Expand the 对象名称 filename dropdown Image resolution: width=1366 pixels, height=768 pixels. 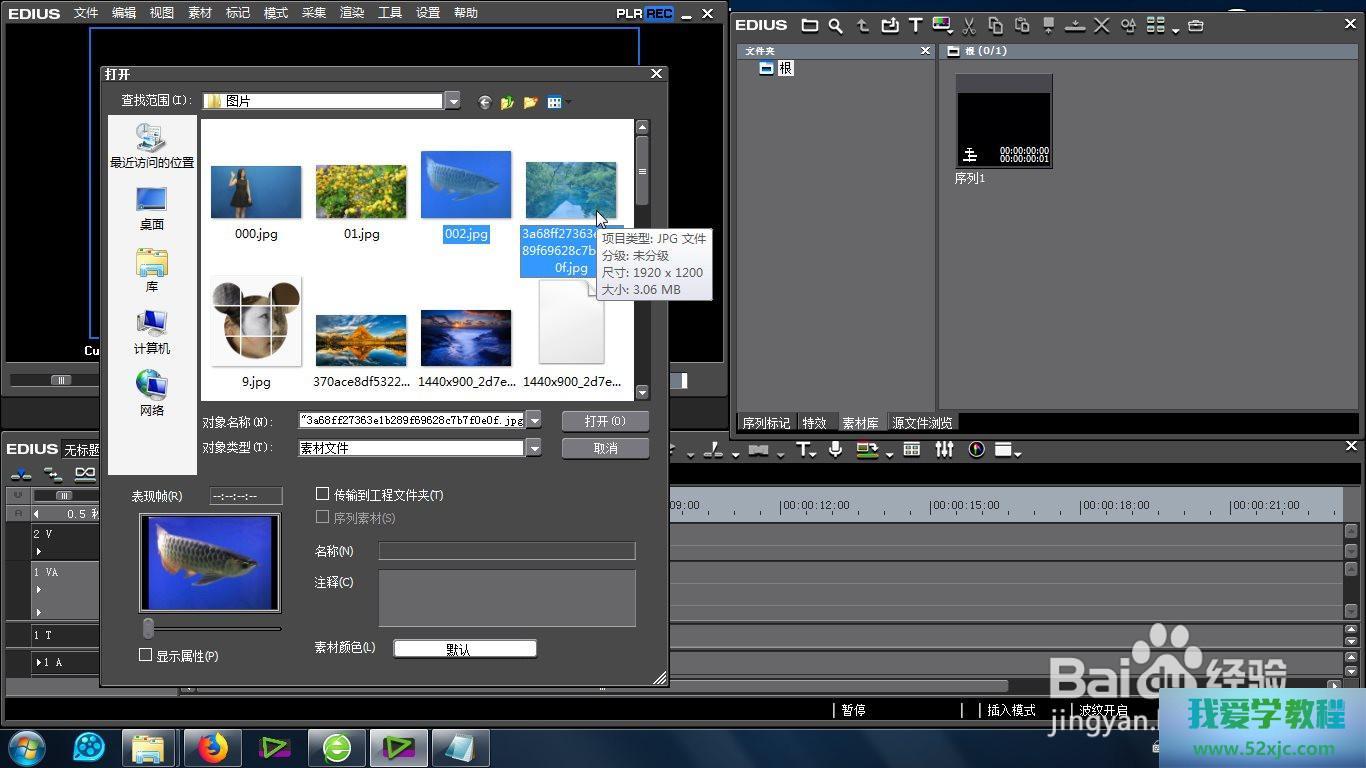coord(534,421)
